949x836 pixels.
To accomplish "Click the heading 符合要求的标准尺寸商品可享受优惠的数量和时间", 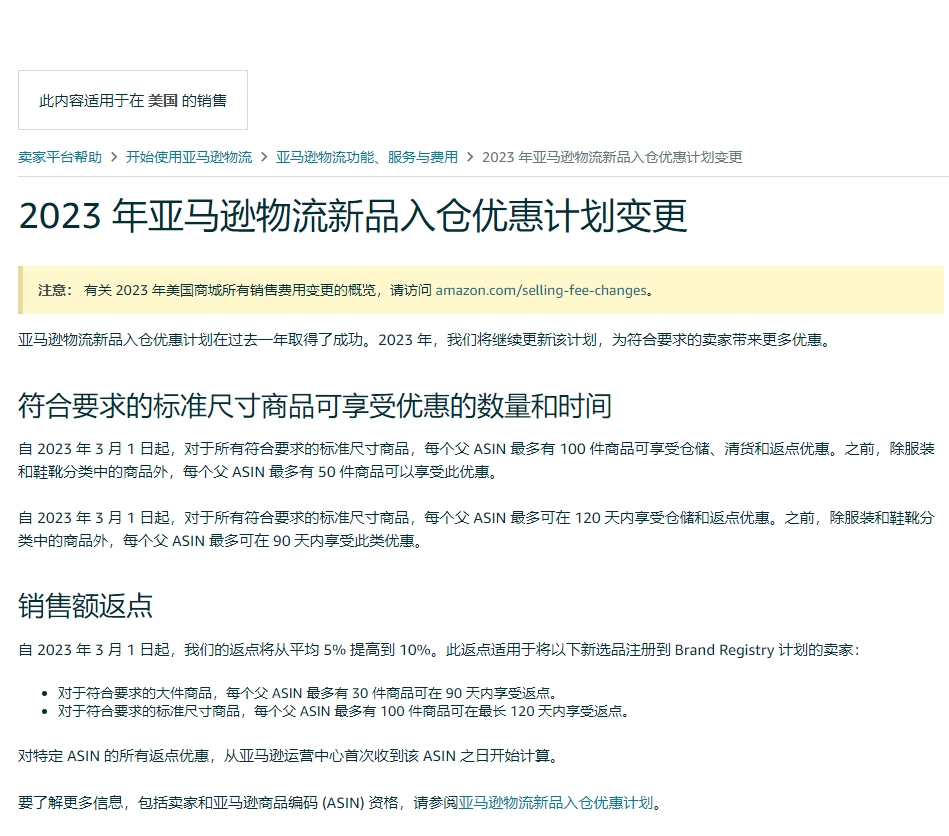I will 315,406.
